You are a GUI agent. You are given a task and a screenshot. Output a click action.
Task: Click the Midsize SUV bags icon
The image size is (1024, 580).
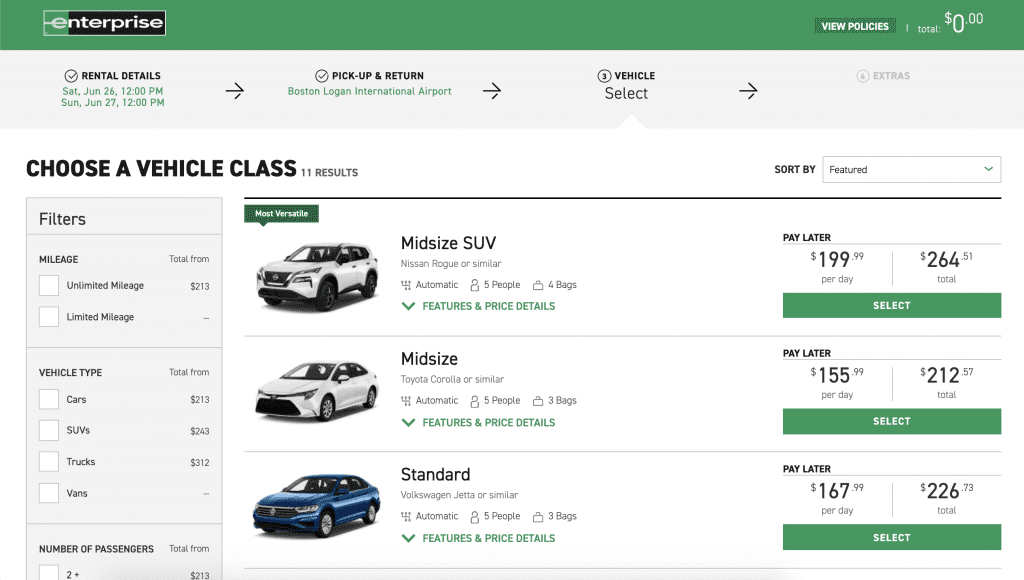[x=538, y=285]
